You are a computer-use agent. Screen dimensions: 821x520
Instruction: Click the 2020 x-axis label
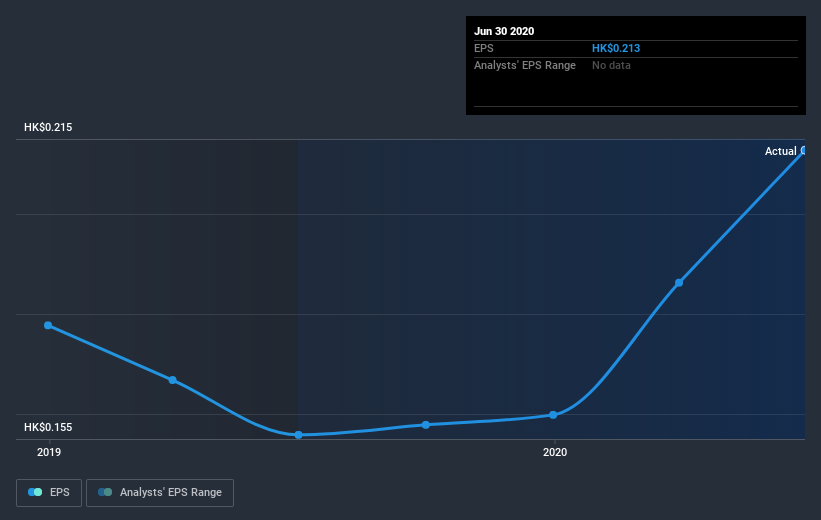pyautogui.click(x=555, y=452)
